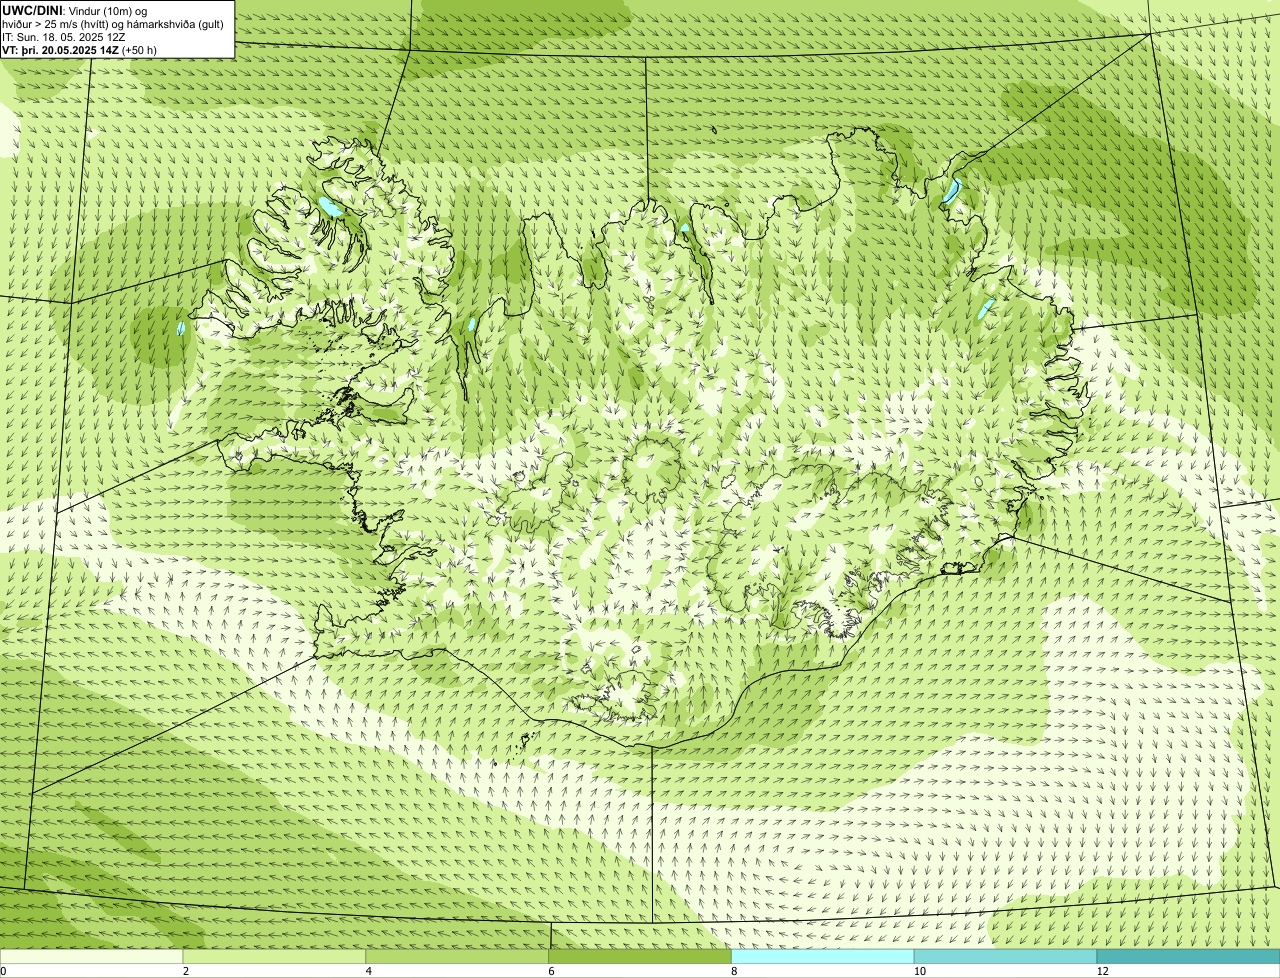Viewport: 1280px width, 978px height.
Task: Click the '6' label on the color scale
Action: [551, 971]
